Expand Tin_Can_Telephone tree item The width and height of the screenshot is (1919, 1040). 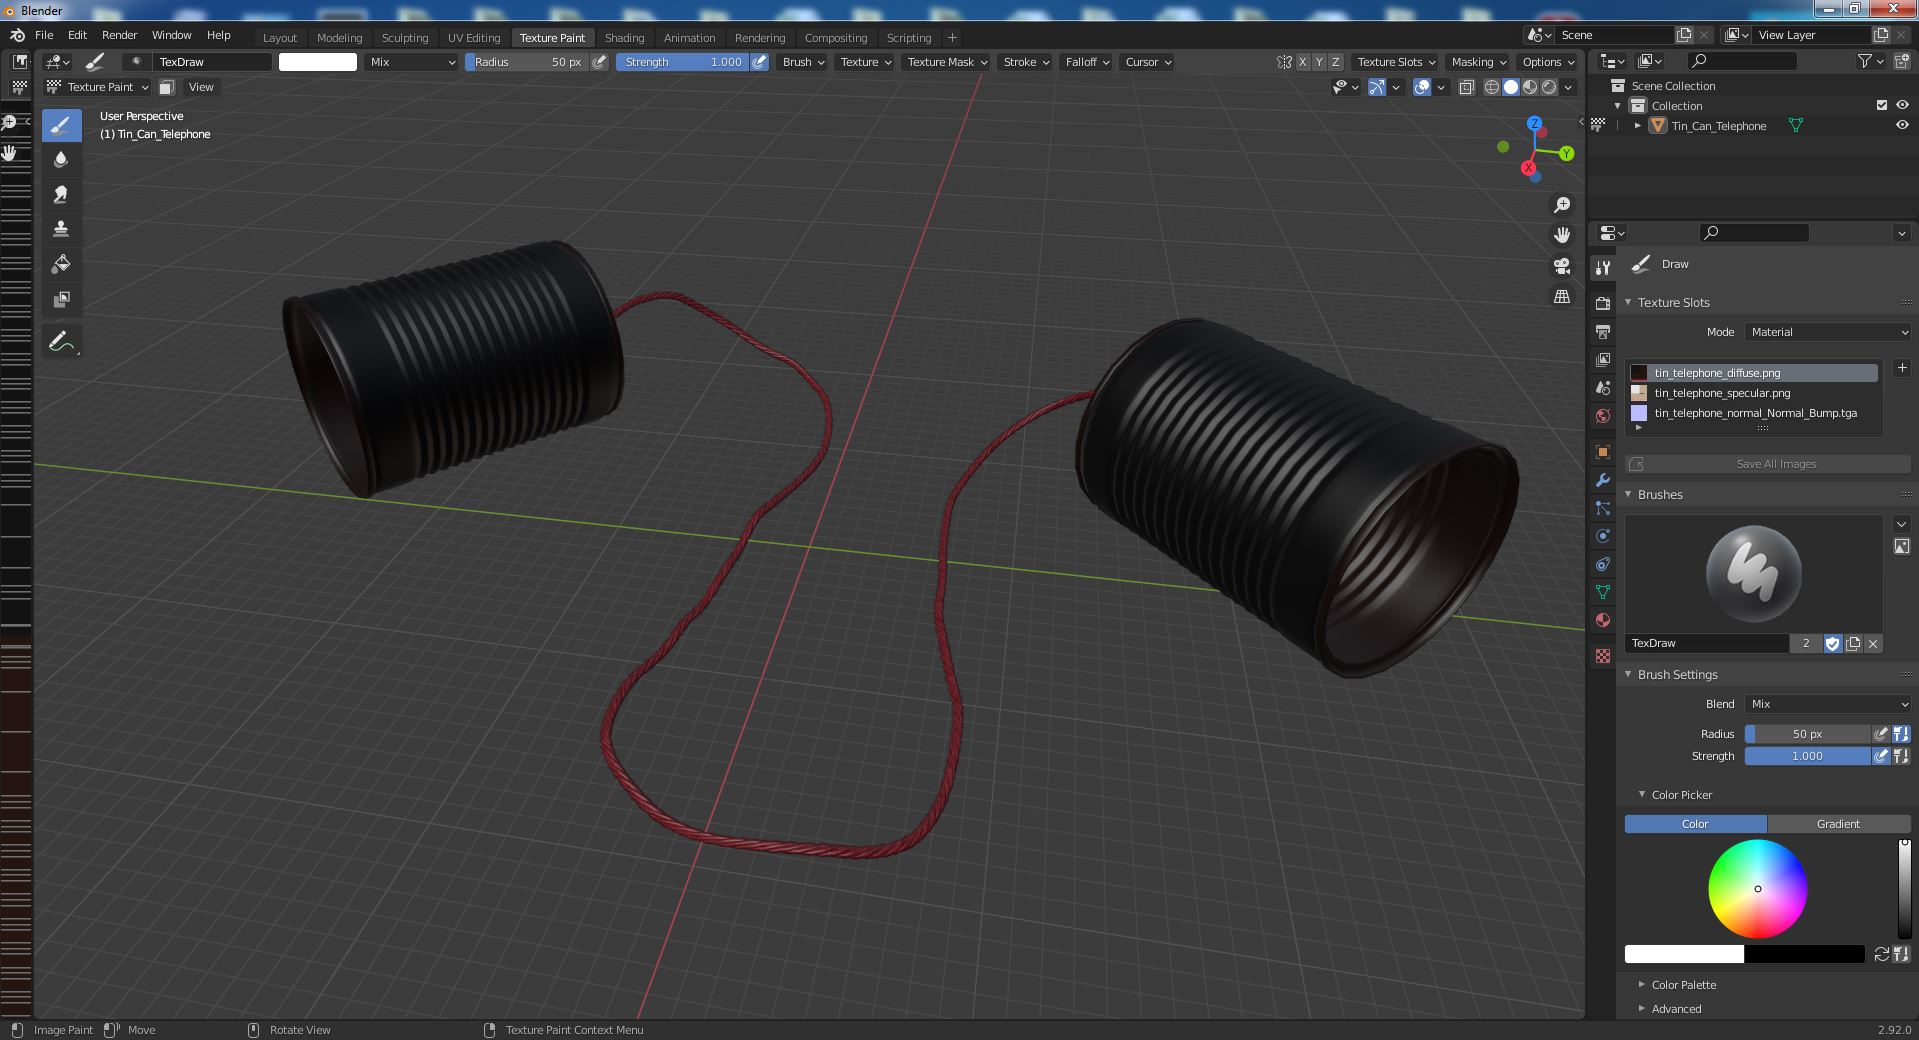click(1637, 126)
